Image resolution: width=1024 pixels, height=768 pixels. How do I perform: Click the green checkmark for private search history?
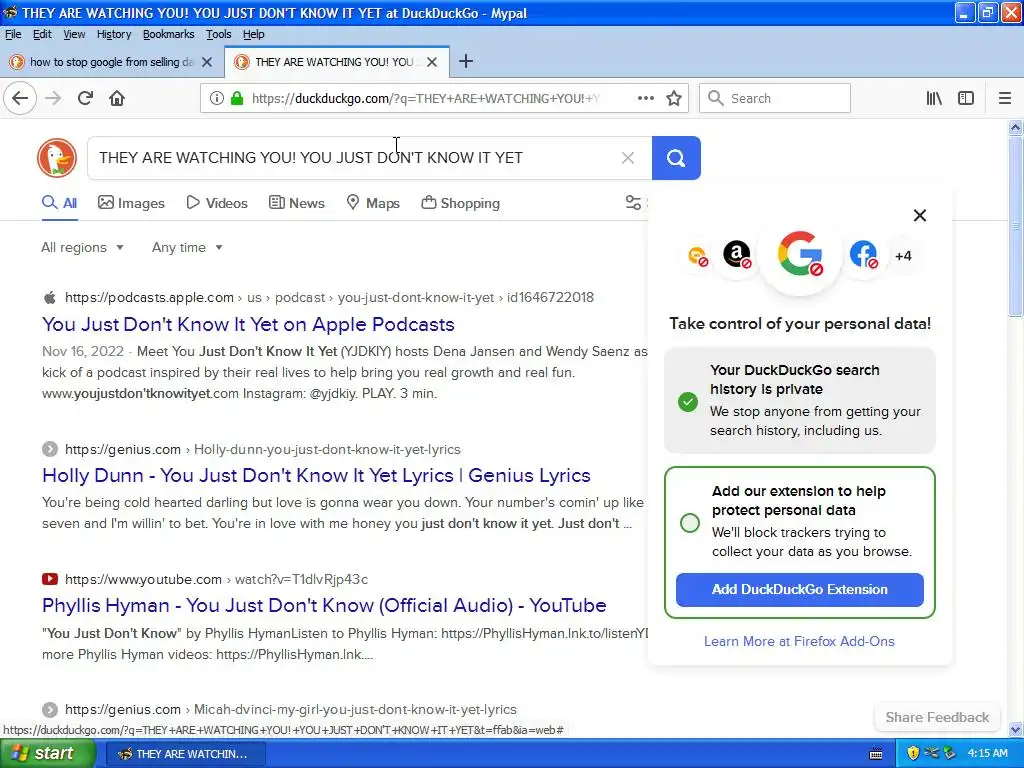[688, 401]
